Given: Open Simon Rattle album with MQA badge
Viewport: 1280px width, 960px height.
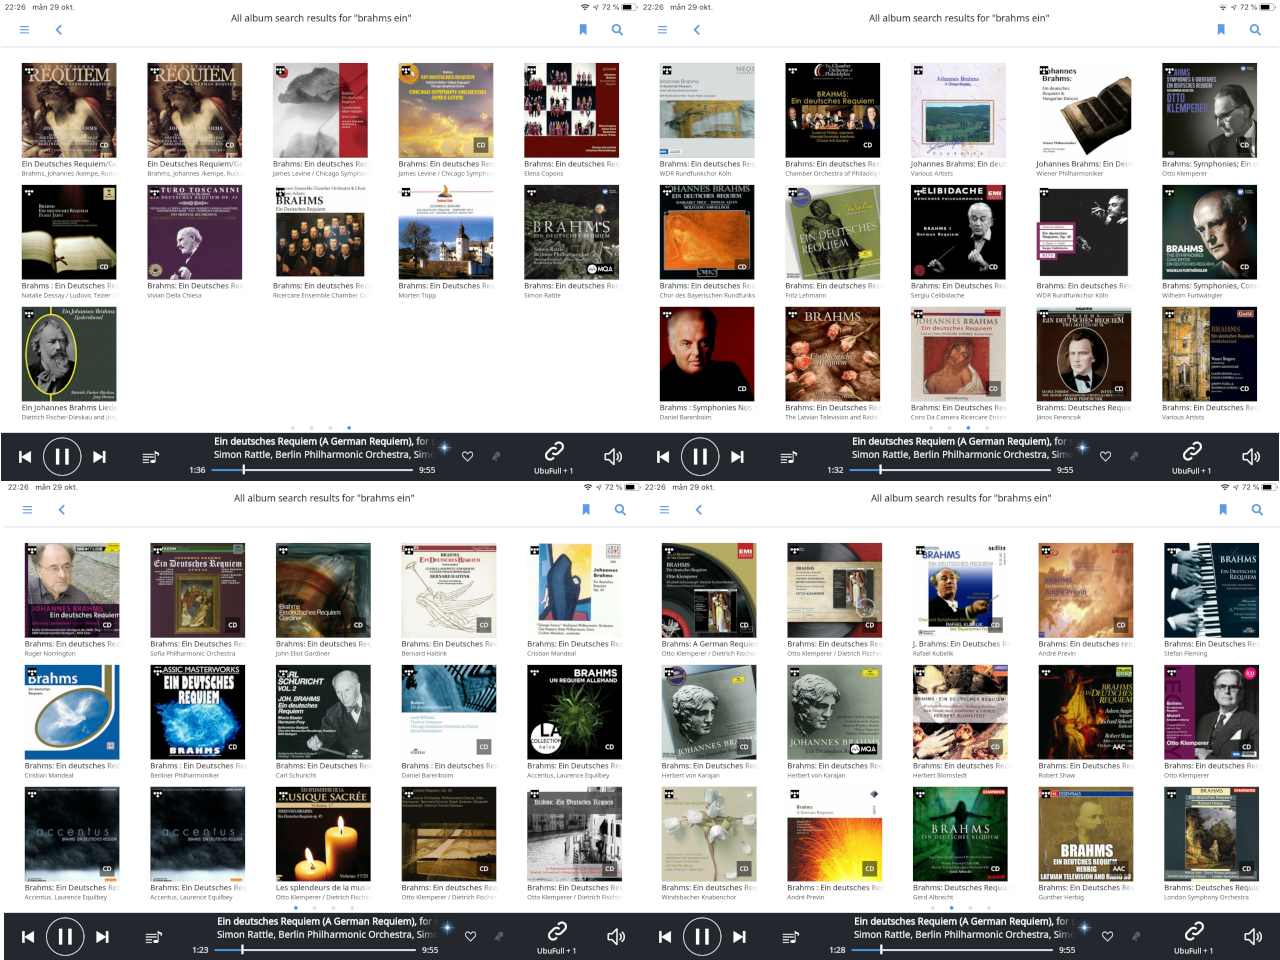Looking at the screenshot, I should (571, 232).
